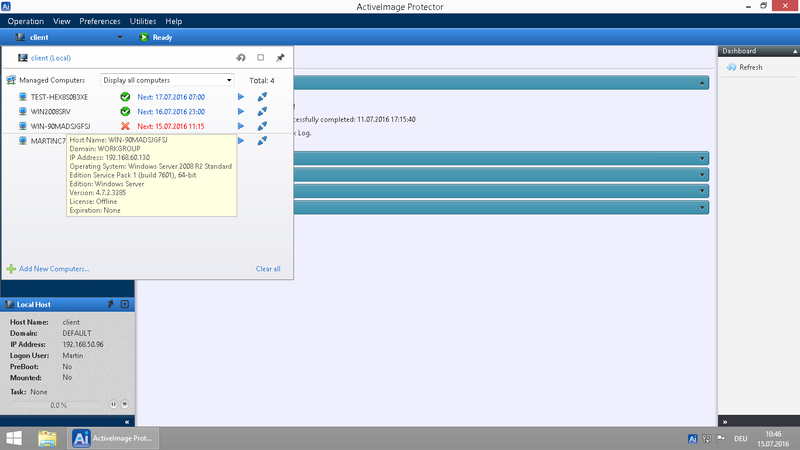Start backup on TEST-HEX8S0B3XE with play arrow
The image size is (800, 450).
pos(241,96)
